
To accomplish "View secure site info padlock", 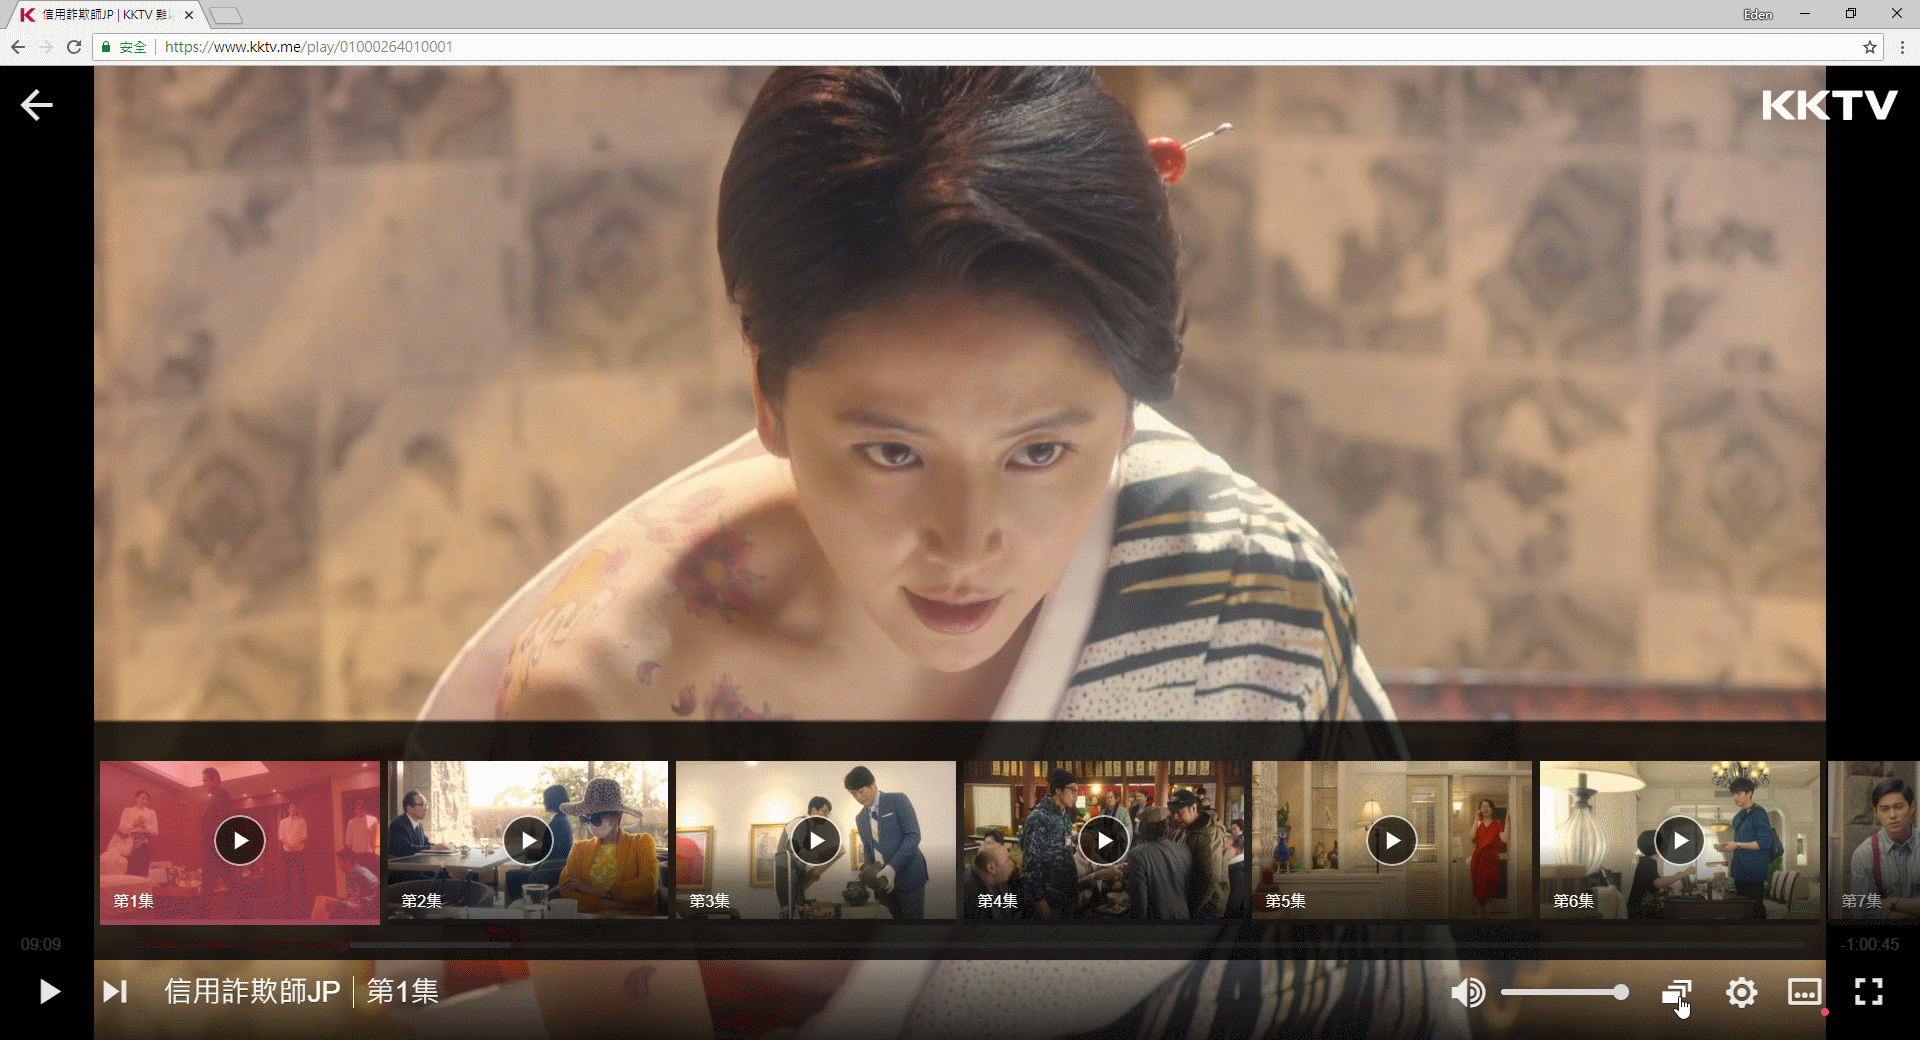I will (x=106, y=47).
